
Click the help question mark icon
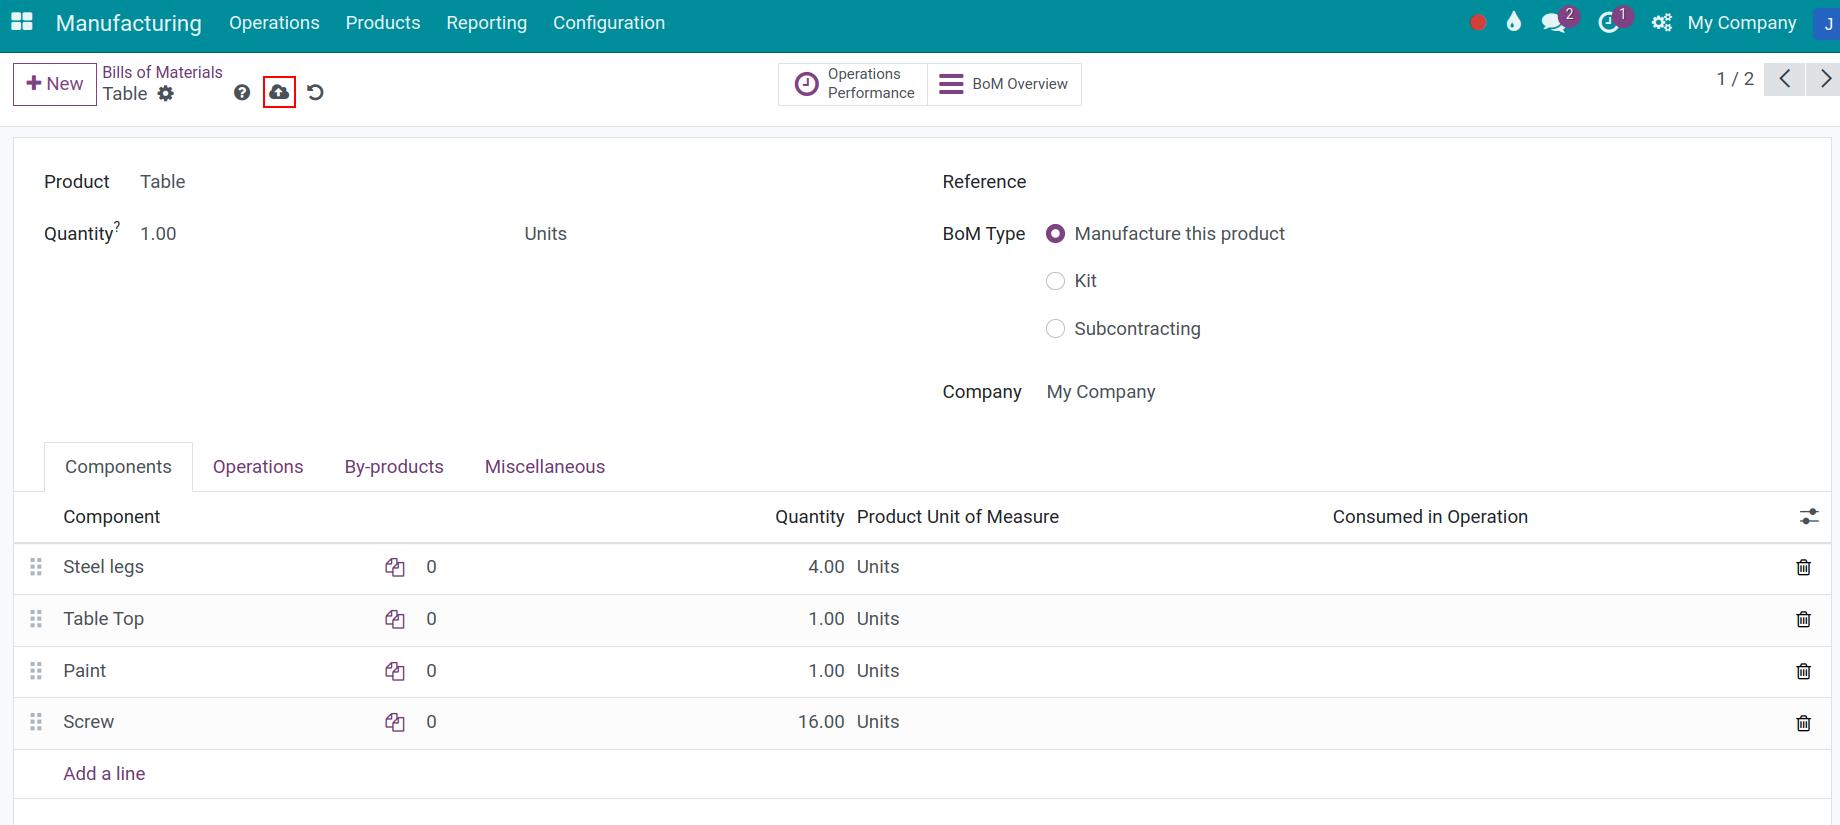tap(242, 93)
